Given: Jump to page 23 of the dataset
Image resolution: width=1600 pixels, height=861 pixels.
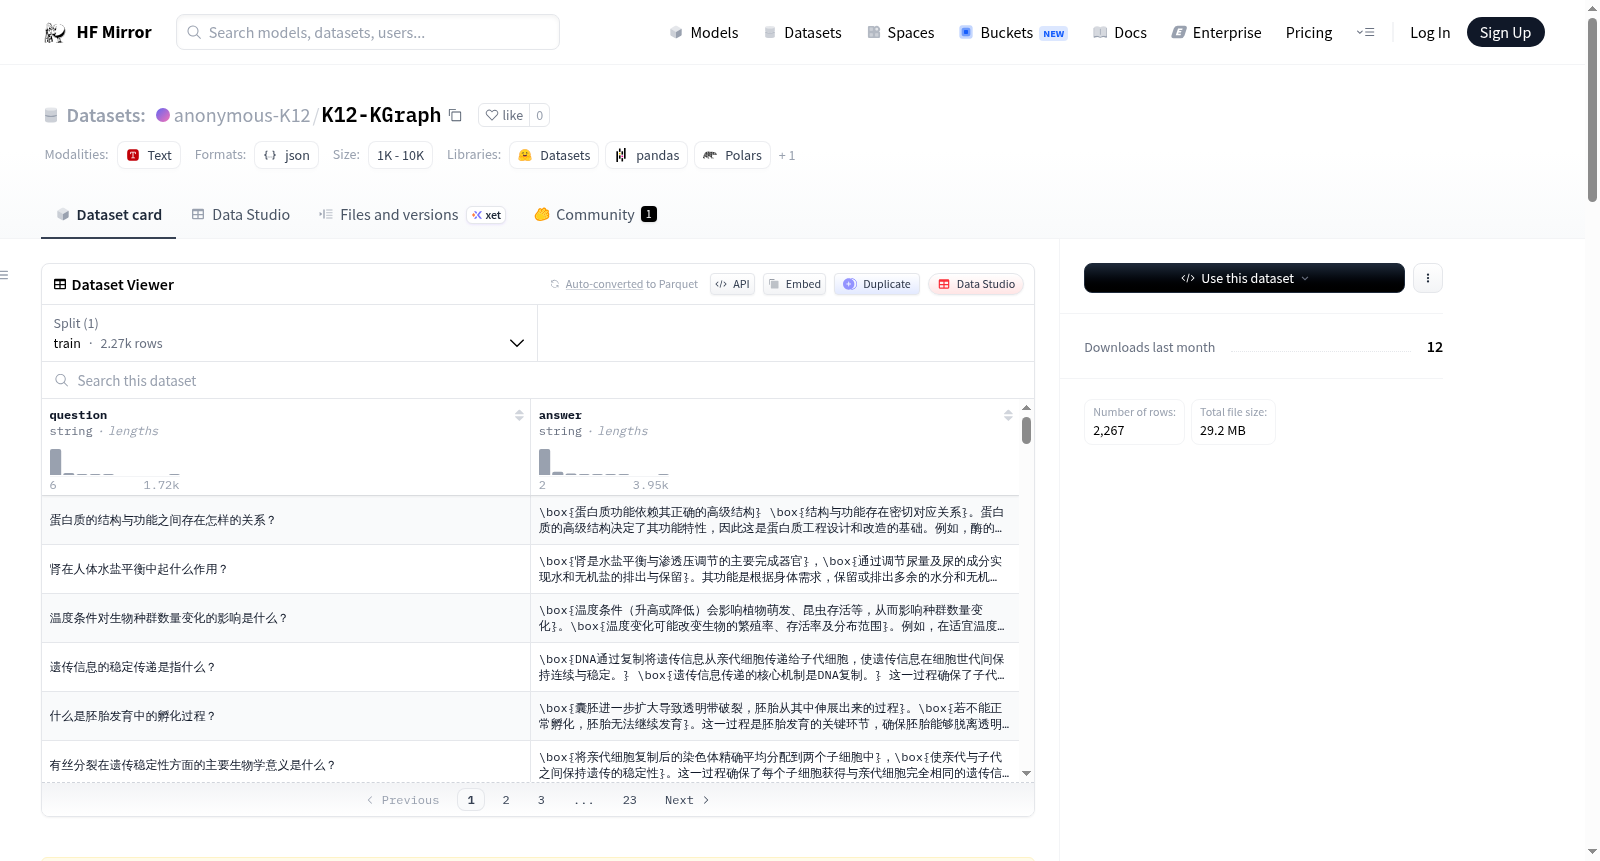Looking at the screenshot, I should point(629,800).
